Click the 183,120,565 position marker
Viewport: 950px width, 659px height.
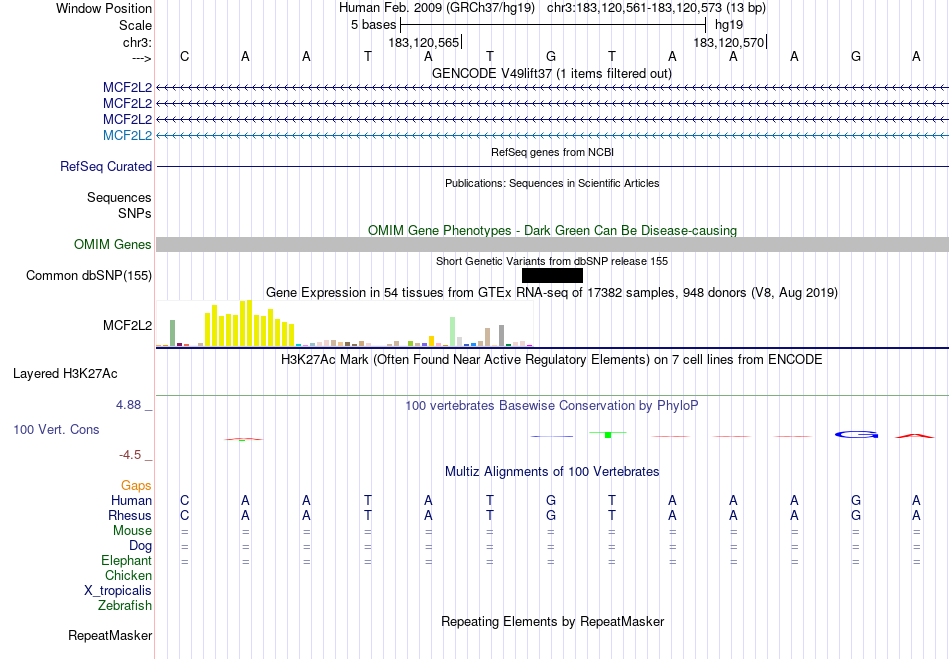tap(424, 42)
